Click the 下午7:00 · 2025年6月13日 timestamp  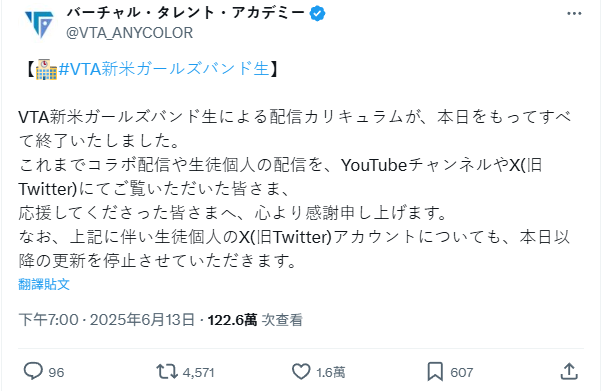(x=106, y=320)
